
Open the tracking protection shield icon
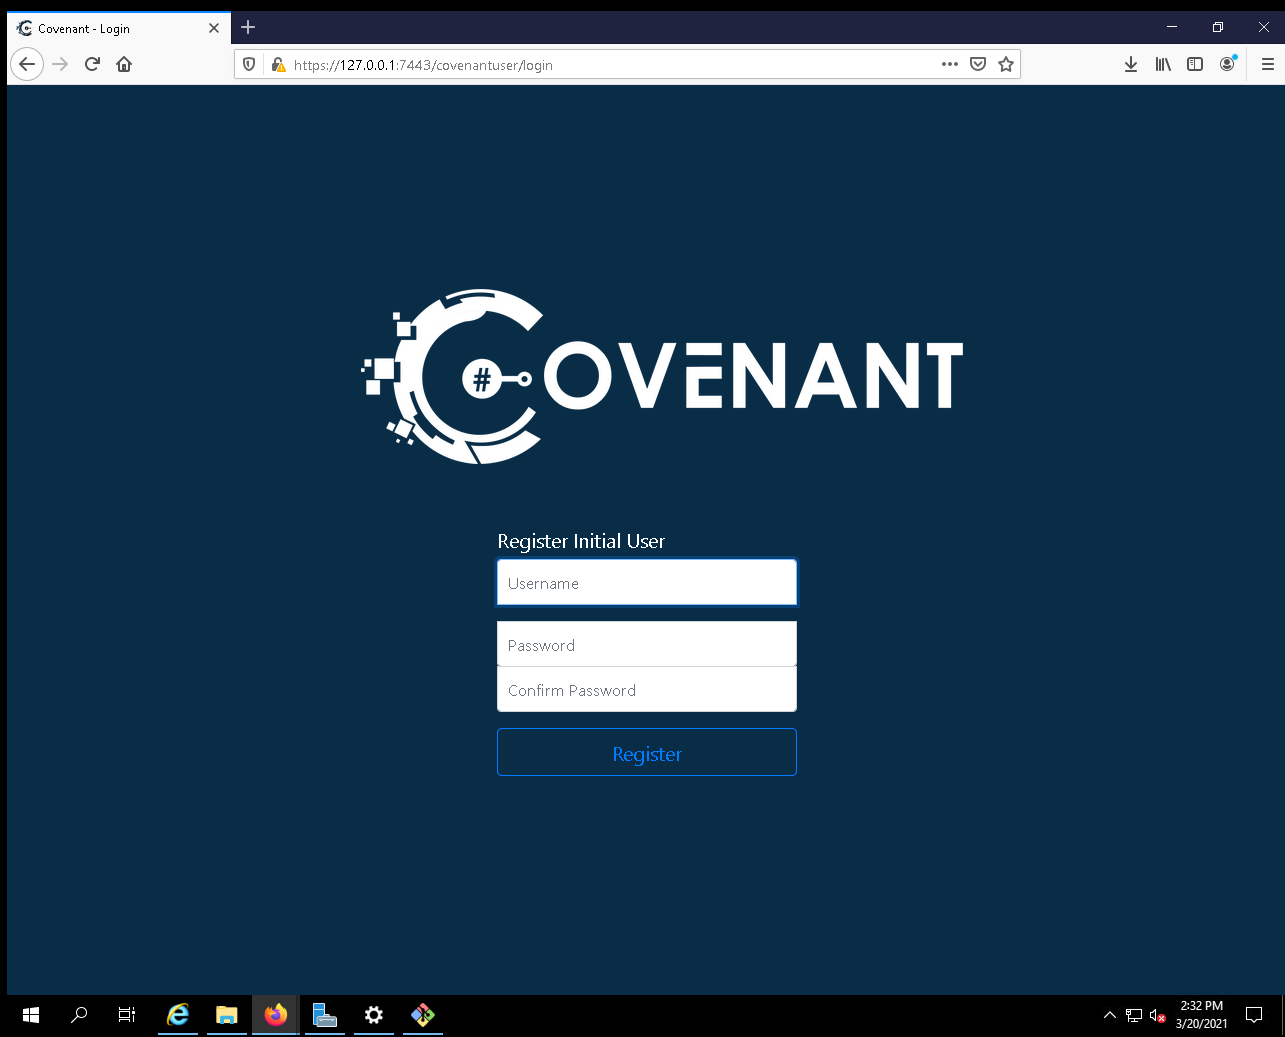point(250,64)
